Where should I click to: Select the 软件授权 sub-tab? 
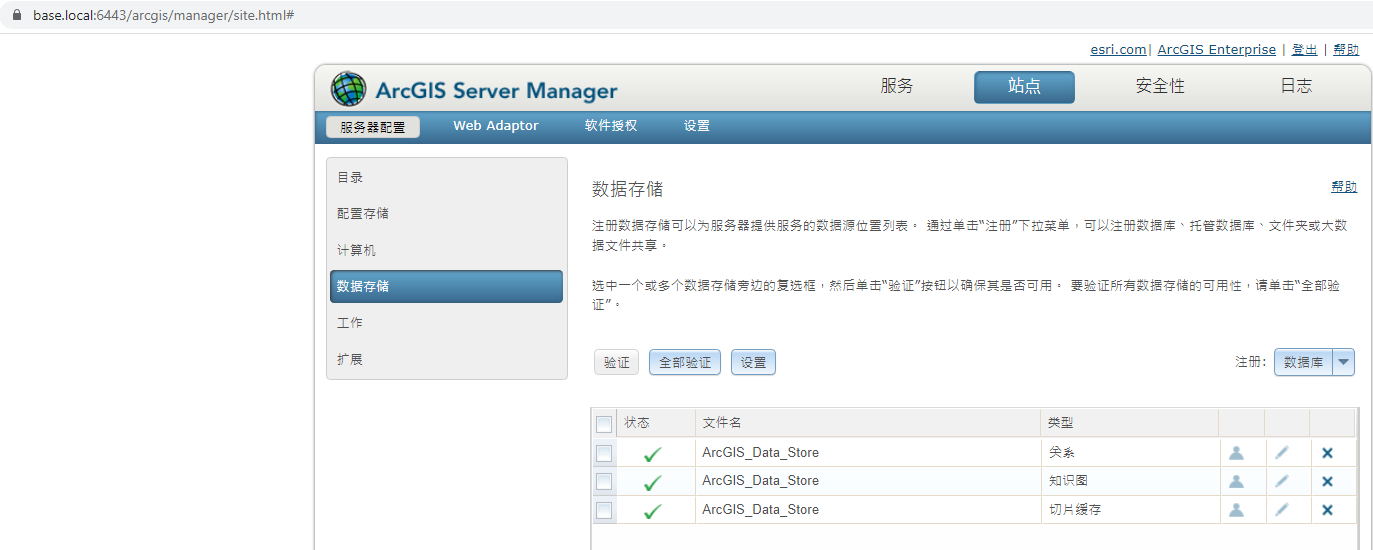[611, 126]
